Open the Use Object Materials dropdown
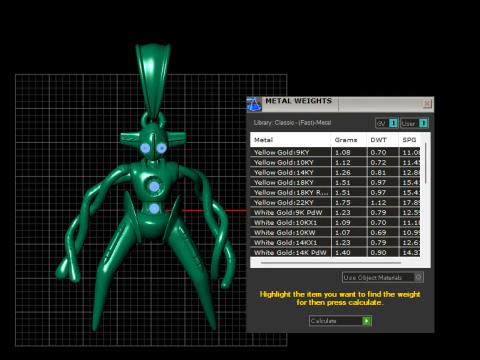This screenshot has width=480, height=360. (383, 277)
